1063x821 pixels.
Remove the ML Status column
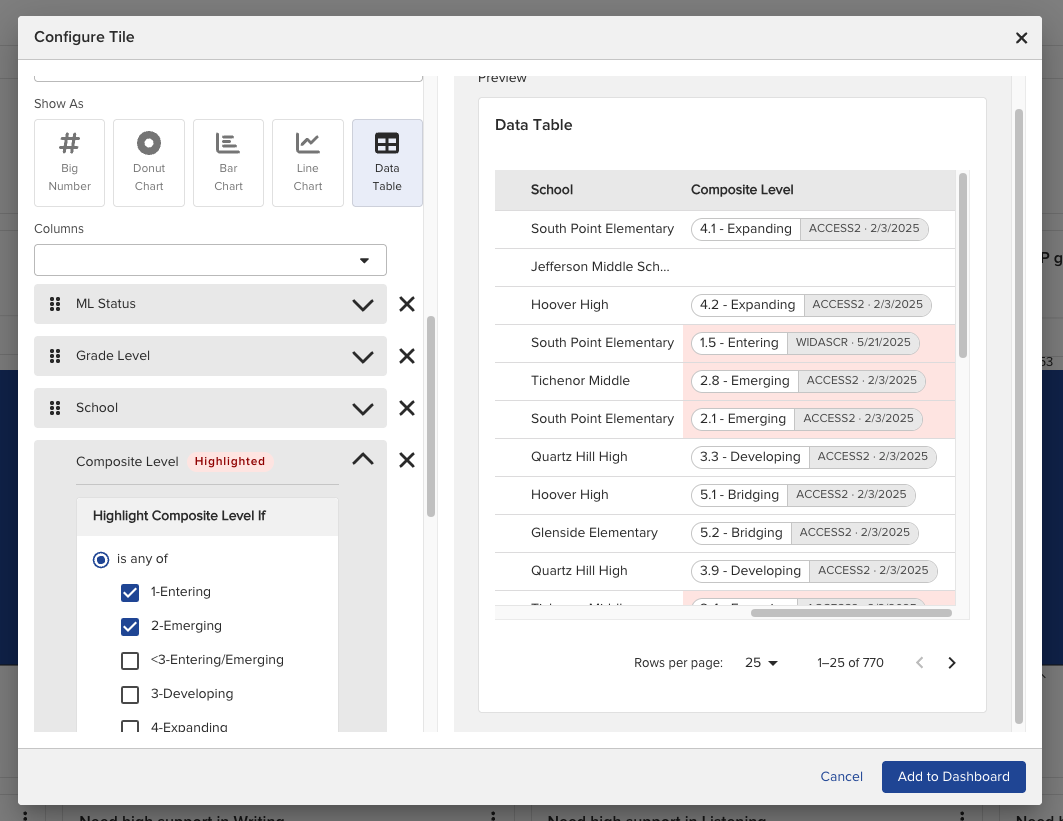click(x=407, y=304)
